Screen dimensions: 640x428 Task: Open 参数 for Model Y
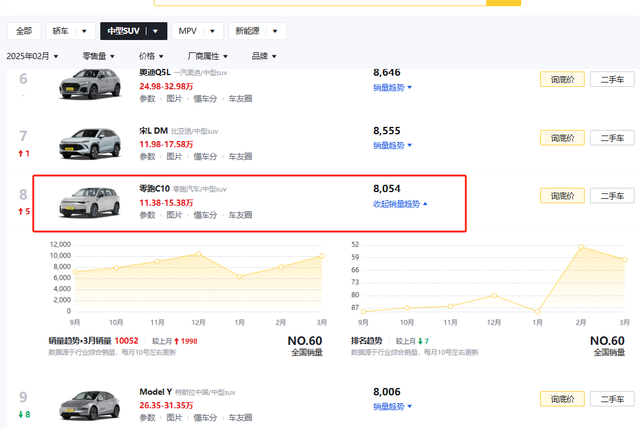pyautogui.click(x=147, y=418)
